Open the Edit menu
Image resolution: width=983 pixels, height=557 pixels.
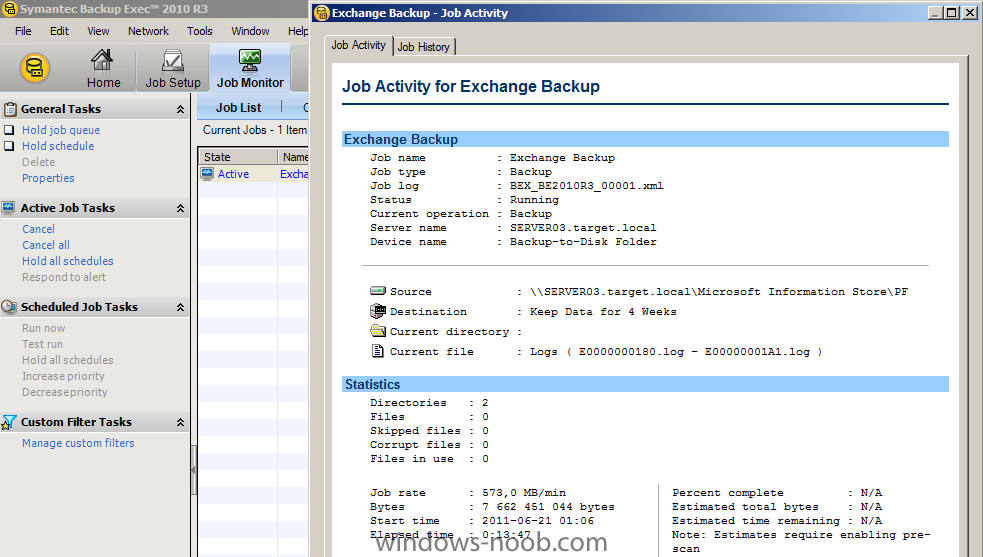click(60, 31)
